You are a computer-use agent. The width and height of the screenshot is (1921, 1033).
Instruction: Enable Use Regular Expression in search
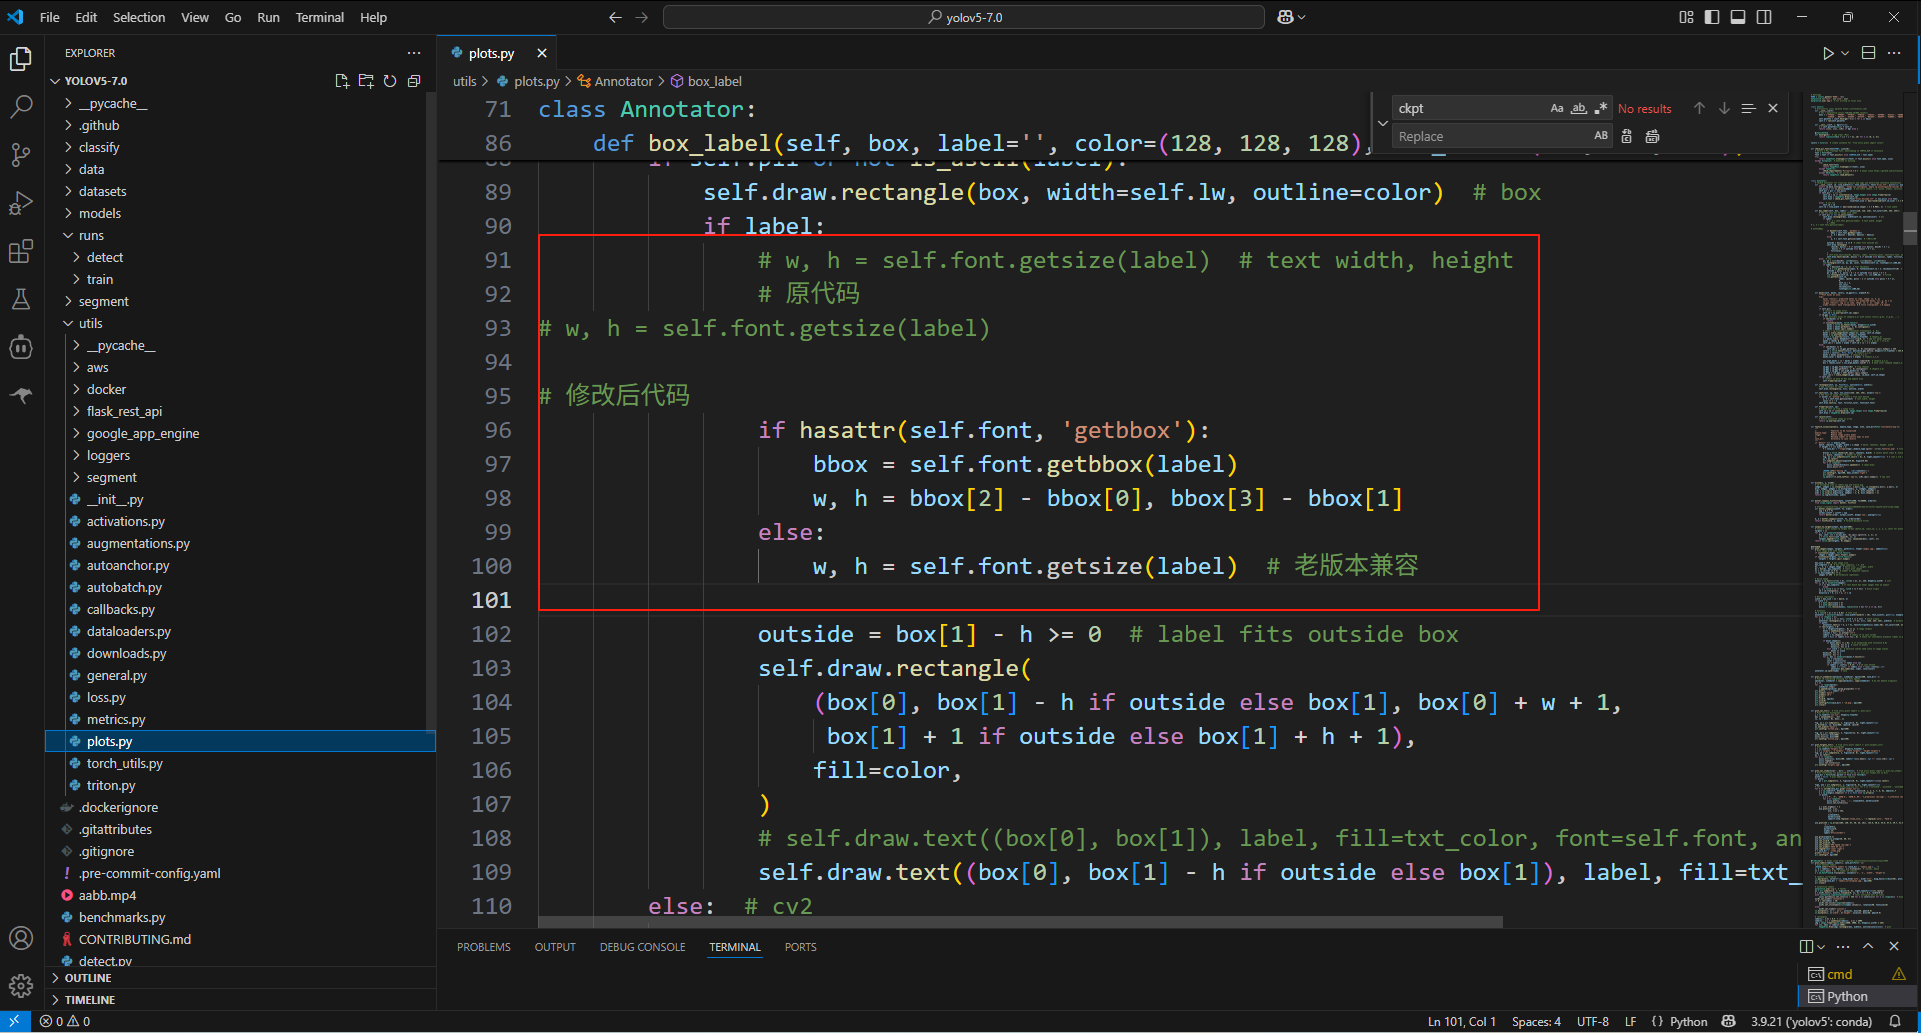(x=1601, y=108)
